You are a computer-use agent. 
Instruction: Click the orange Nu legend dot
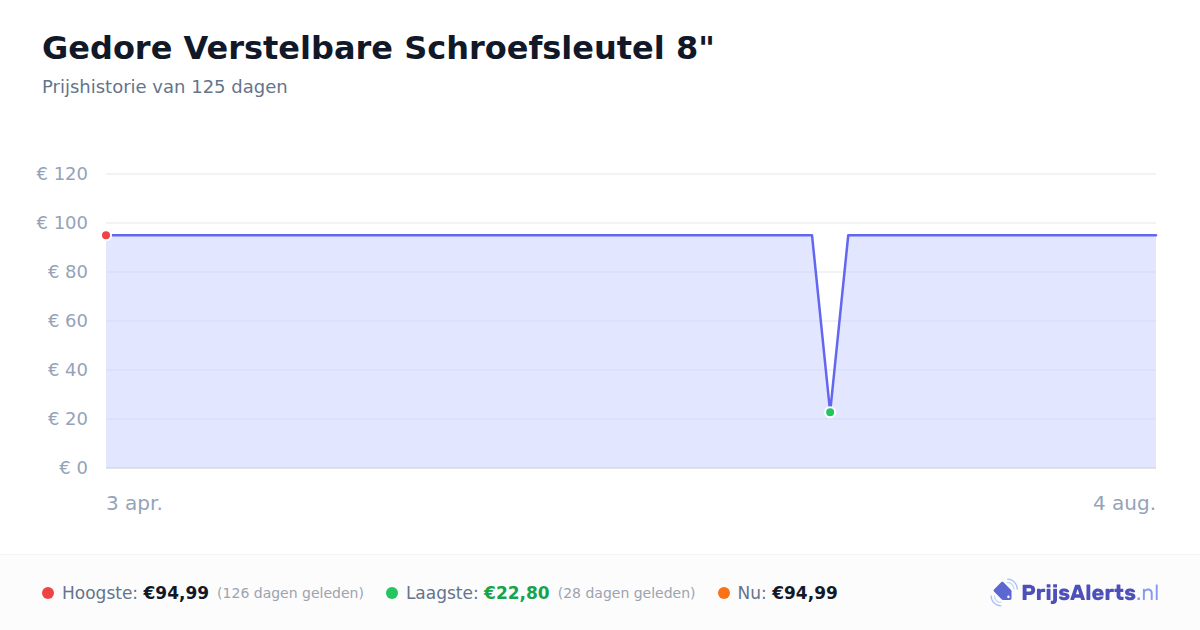pyautogui.click(x=724, y=593)
